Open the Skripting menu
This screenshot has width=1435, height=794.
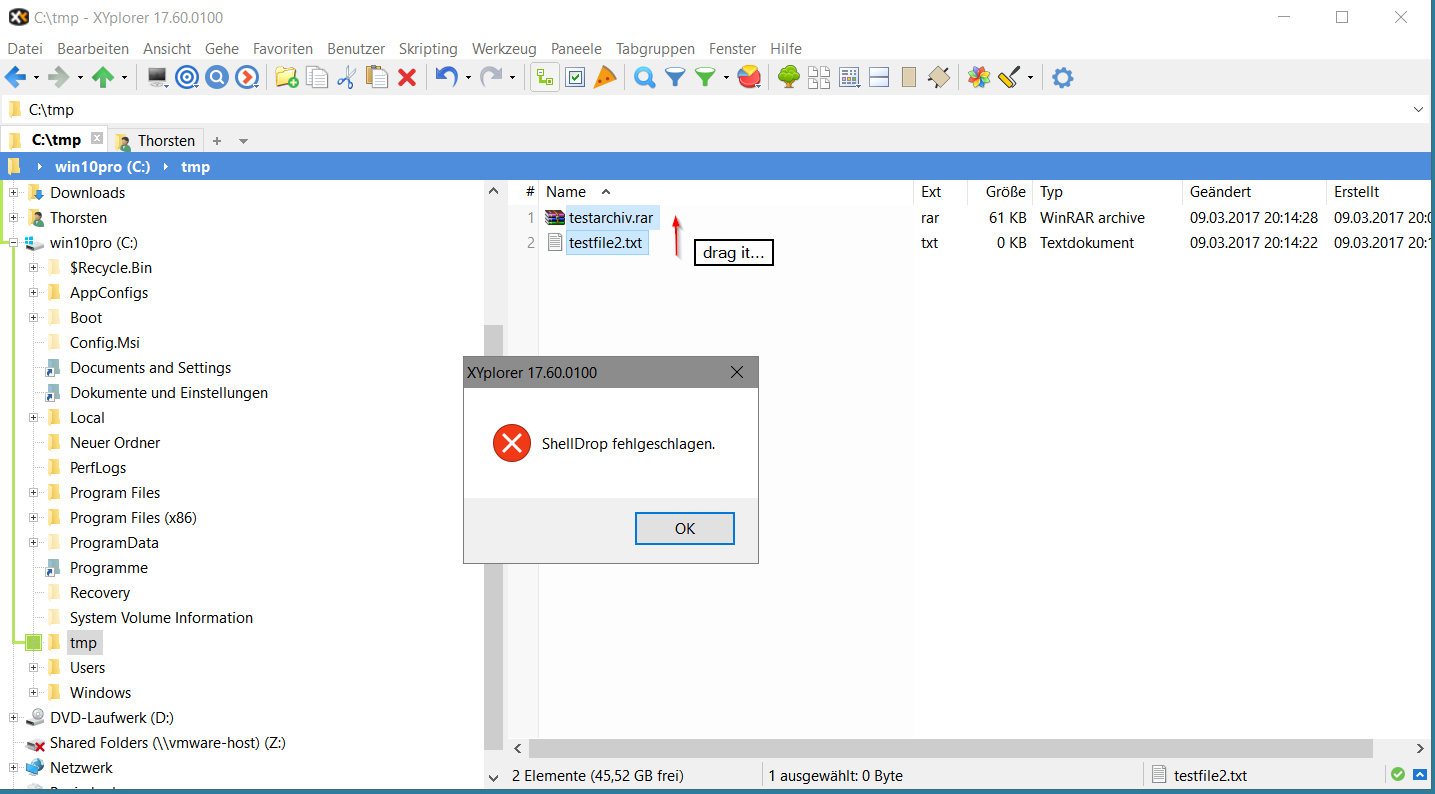pyautogui.click(x=428, y=48)
